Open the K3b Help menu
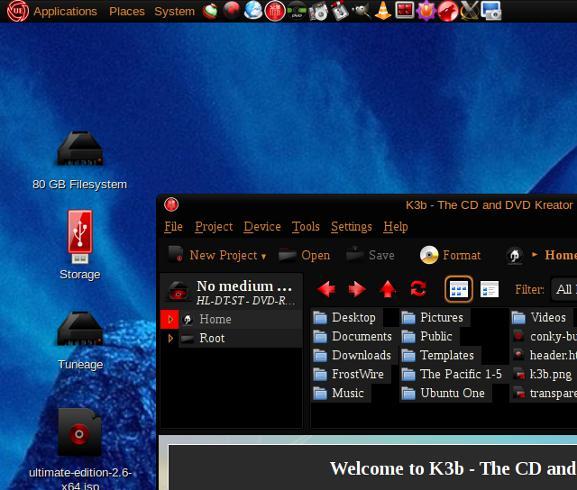Image resolution: width=577 pixels, height=490 pixels. click(x=396, y=227)
